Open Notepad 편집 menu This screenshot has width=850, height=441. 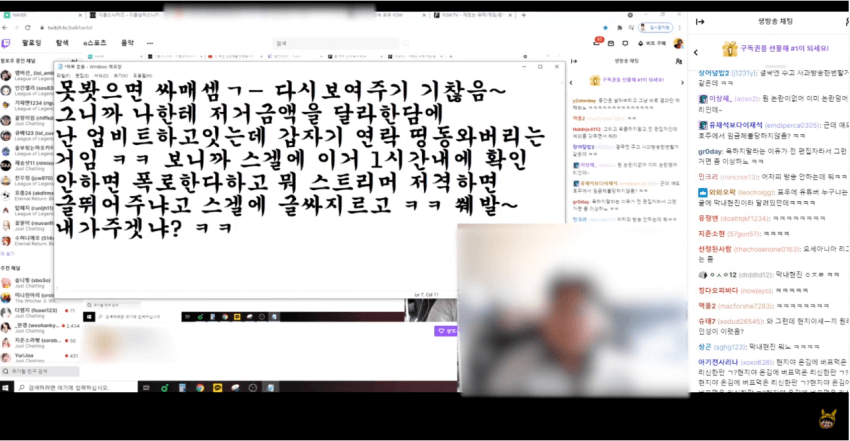point(82,76)
